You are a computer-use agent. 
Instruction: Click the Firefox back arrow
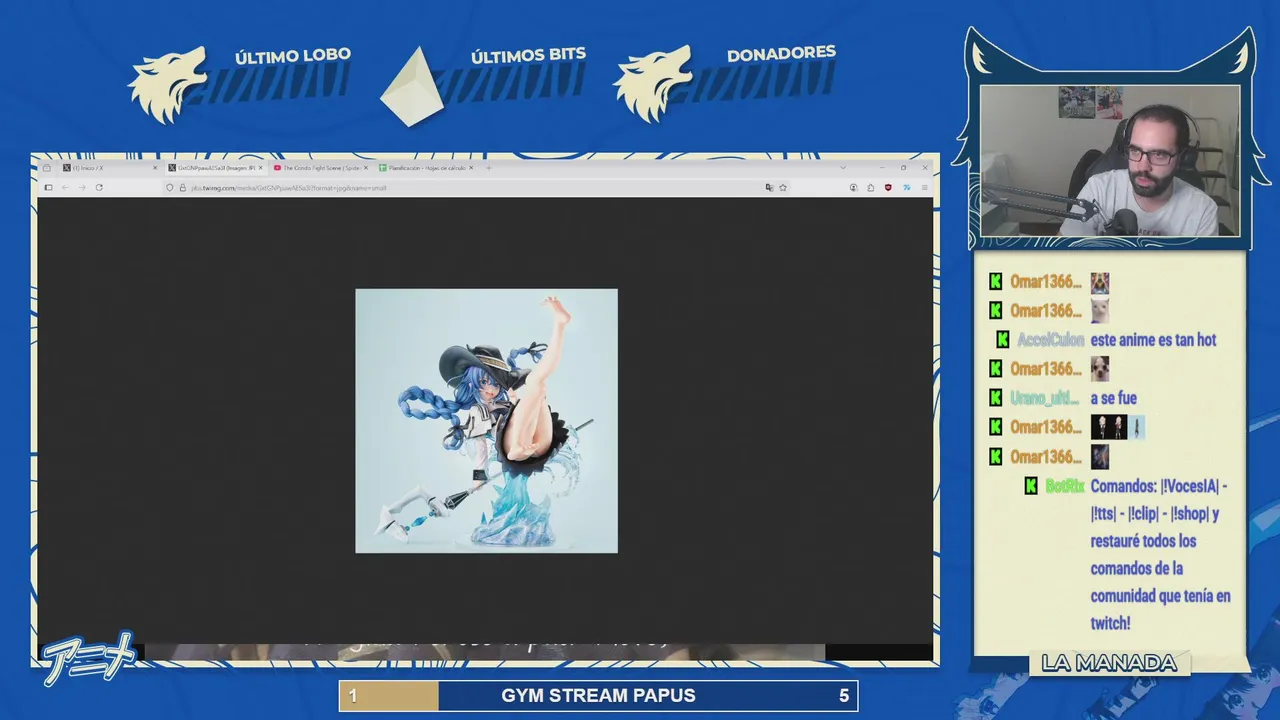[x=65, y=188]
